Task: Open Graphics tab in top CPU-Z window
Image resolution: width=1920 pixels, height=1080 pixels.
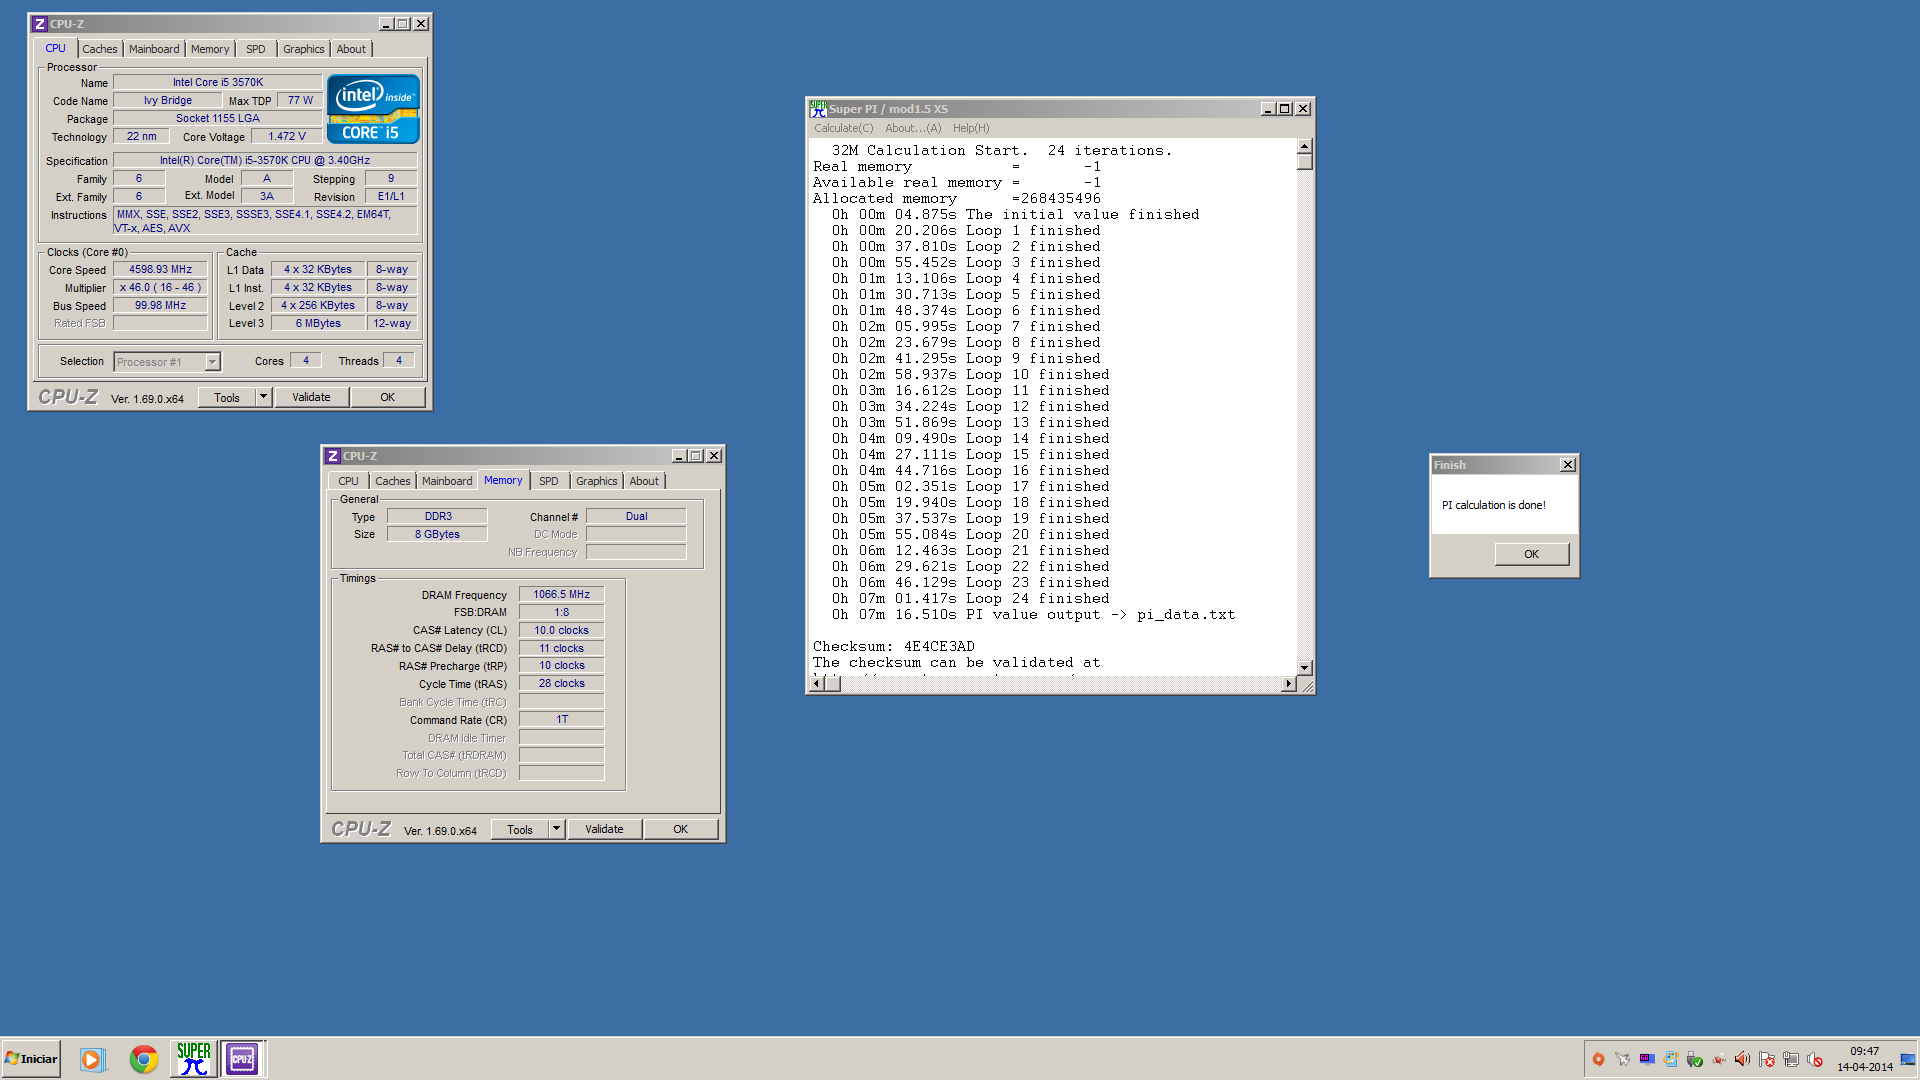Action: pos(303,49)
